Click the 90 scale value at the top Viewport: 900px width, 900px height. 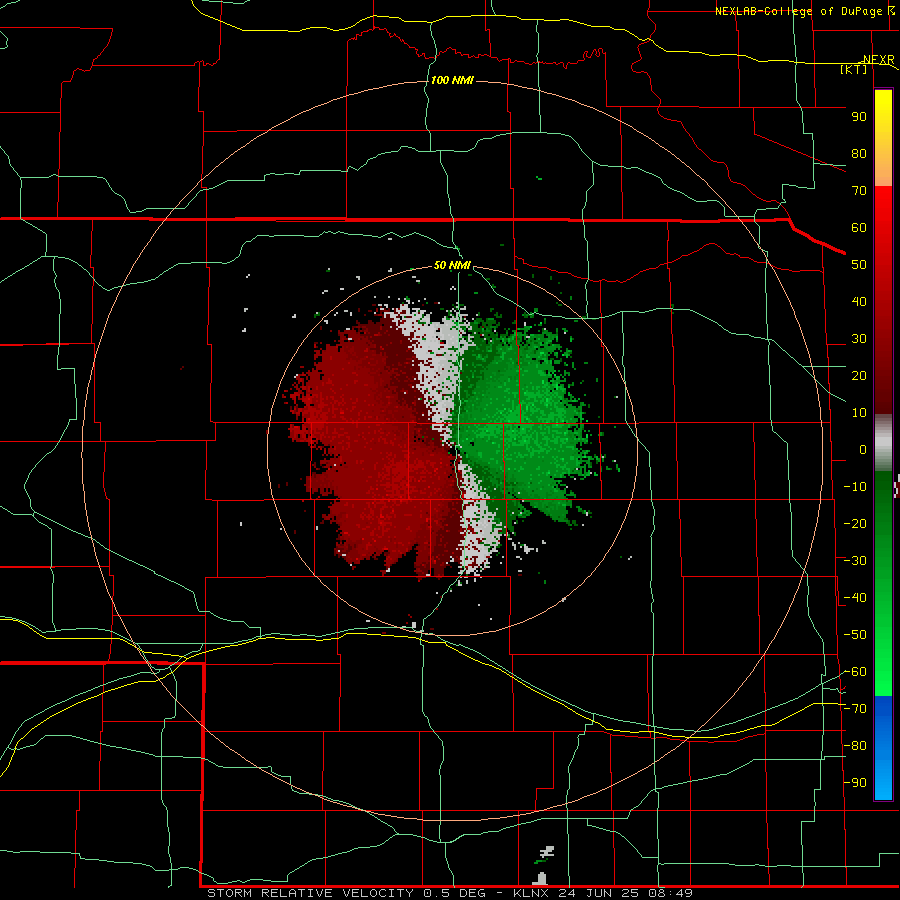tap(859, 117)
